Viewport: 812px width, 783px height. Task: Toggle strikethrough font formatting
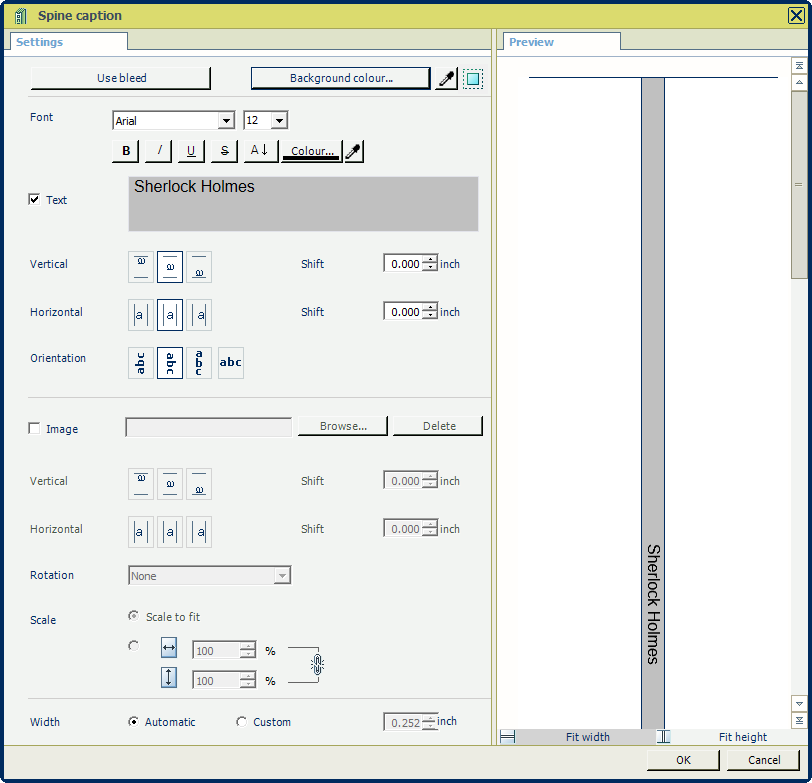coord(224,151)
